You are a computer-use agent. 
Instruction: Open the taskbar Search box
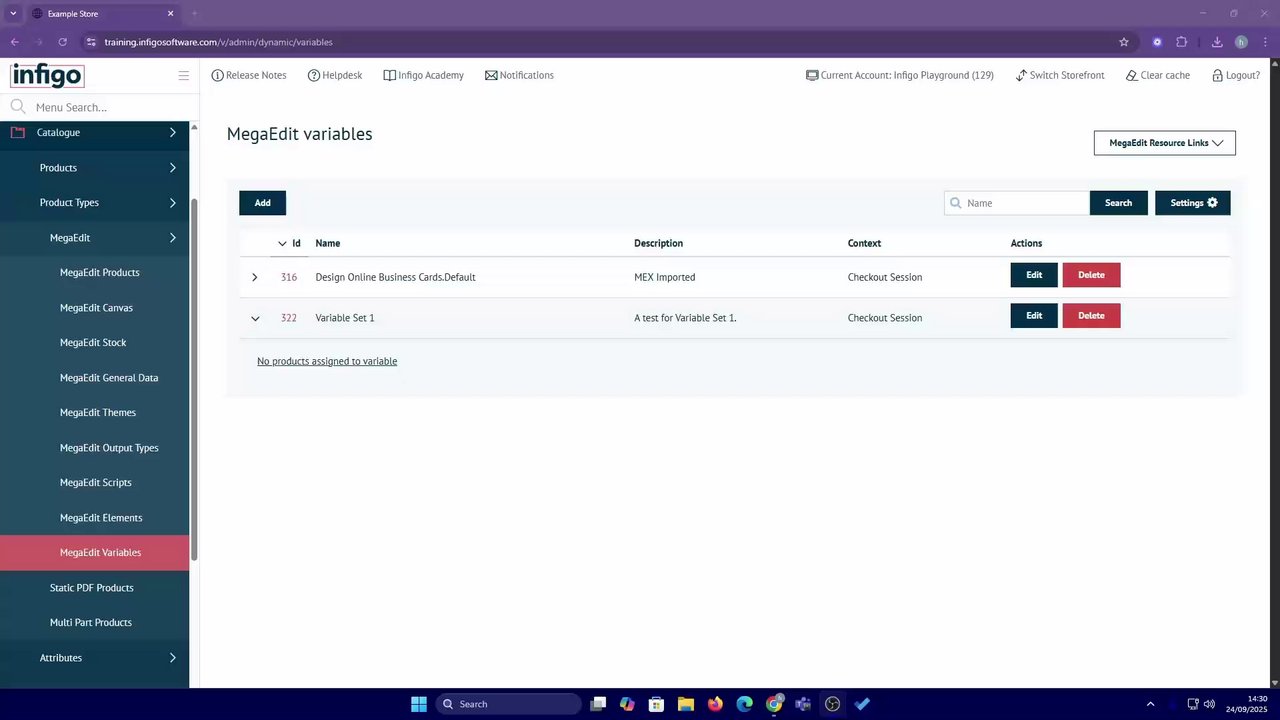pyautogui.click(x=508, y=704)
